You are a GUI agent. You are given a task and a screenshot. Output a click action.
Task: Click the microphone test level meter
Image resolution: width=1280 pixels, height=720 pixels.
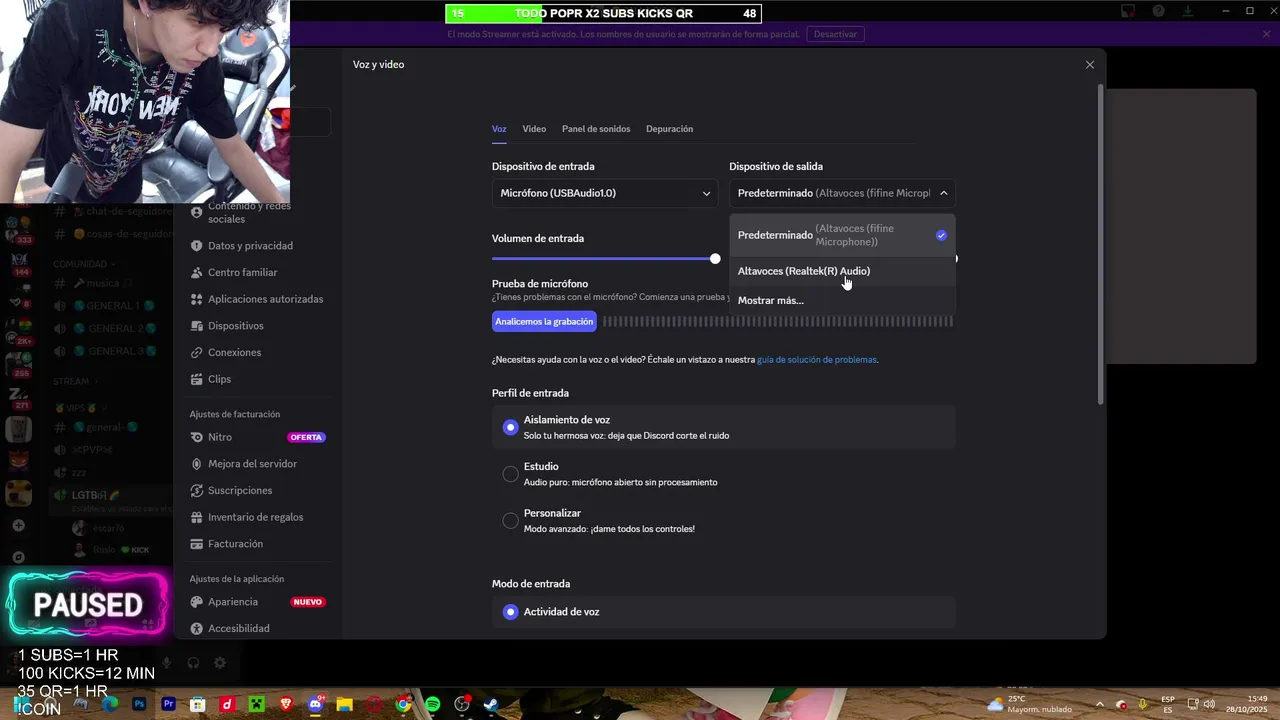pos(777,321)
